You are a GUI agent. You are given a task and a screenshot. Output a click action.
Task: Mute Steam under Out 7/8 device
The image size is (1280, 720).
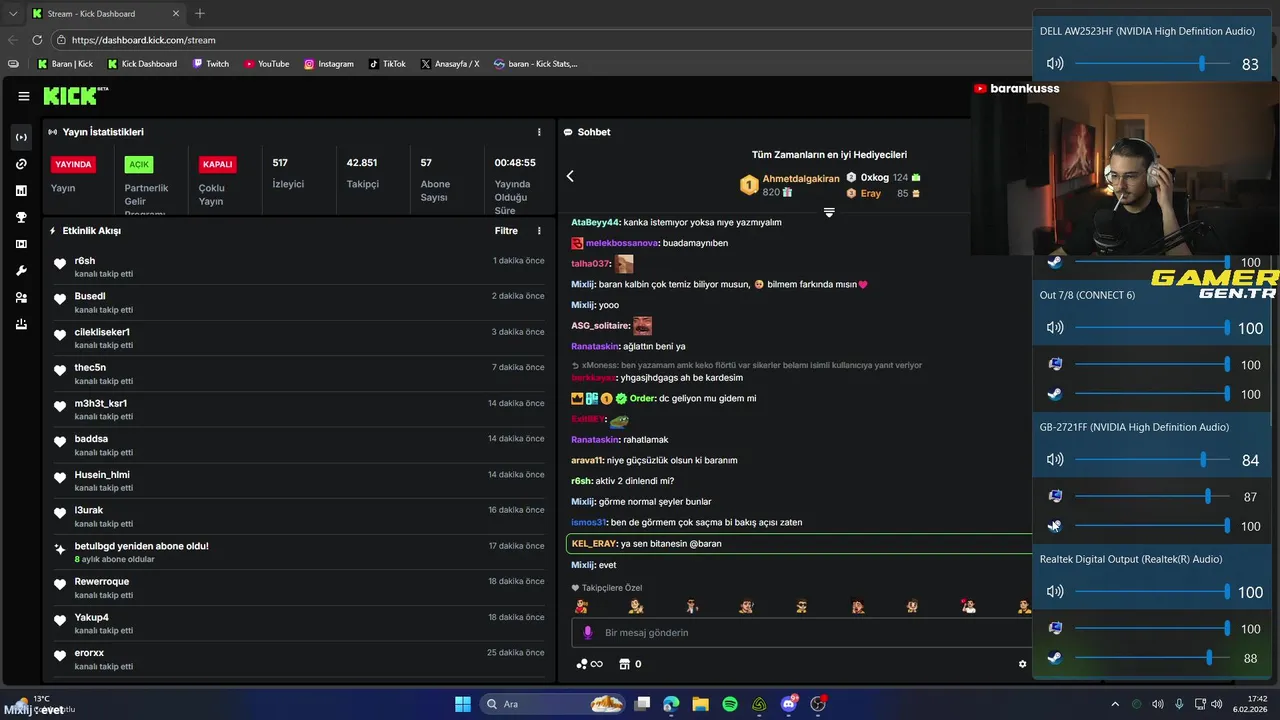[1055, 394]
